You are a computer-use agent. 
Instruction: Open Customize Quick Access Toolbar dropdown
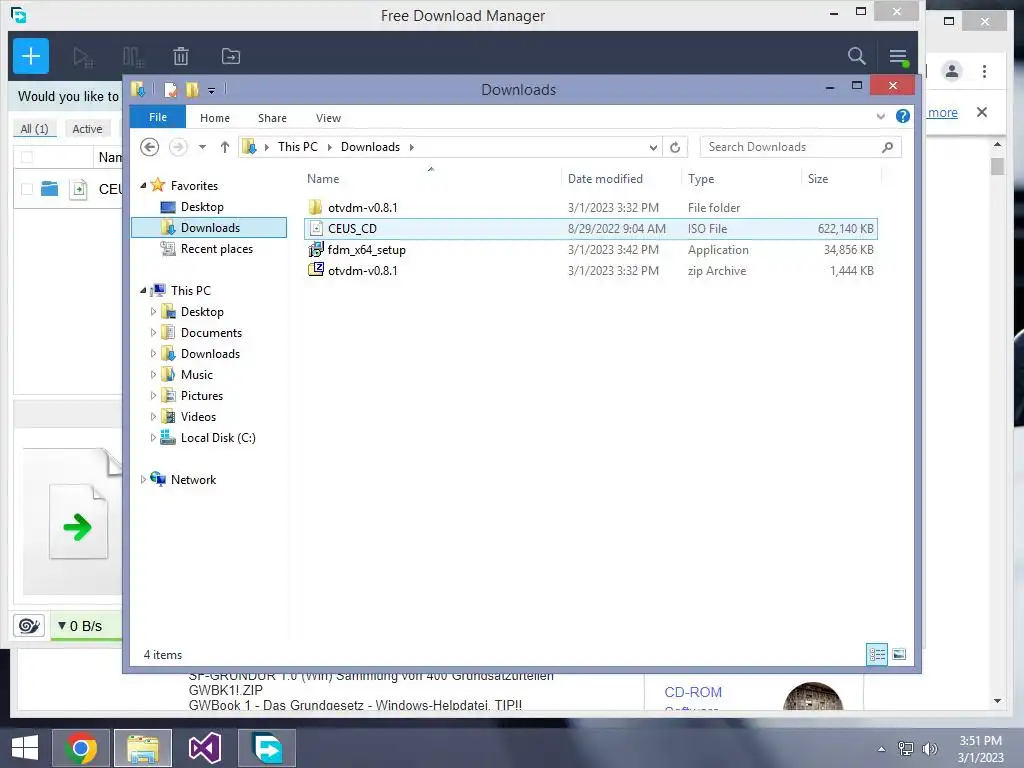coord(212,91)
